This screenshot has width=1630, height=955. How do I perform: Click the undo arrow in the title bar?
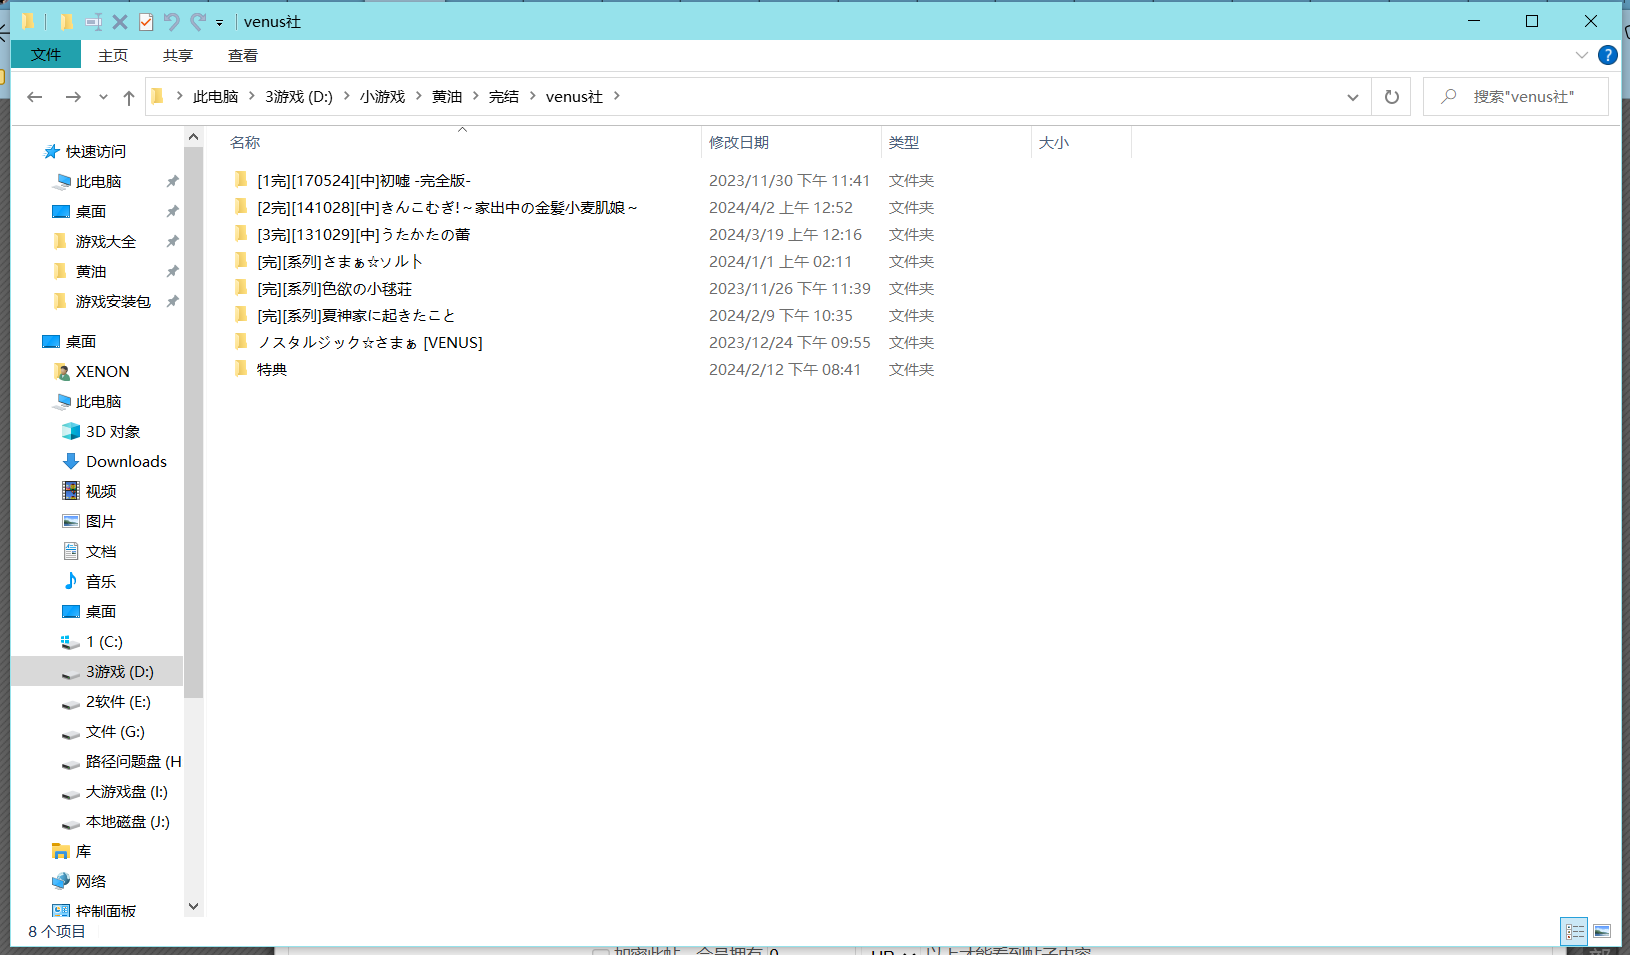(172, 22)
